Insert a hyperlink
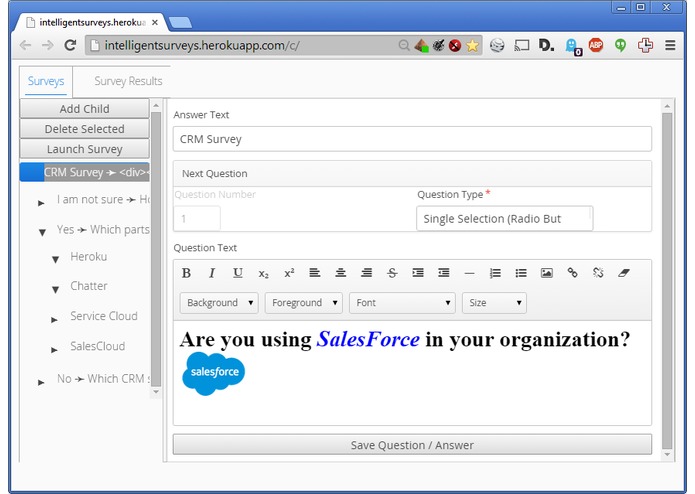This screenshot has height=494, width=695. [x=572, y=273]
